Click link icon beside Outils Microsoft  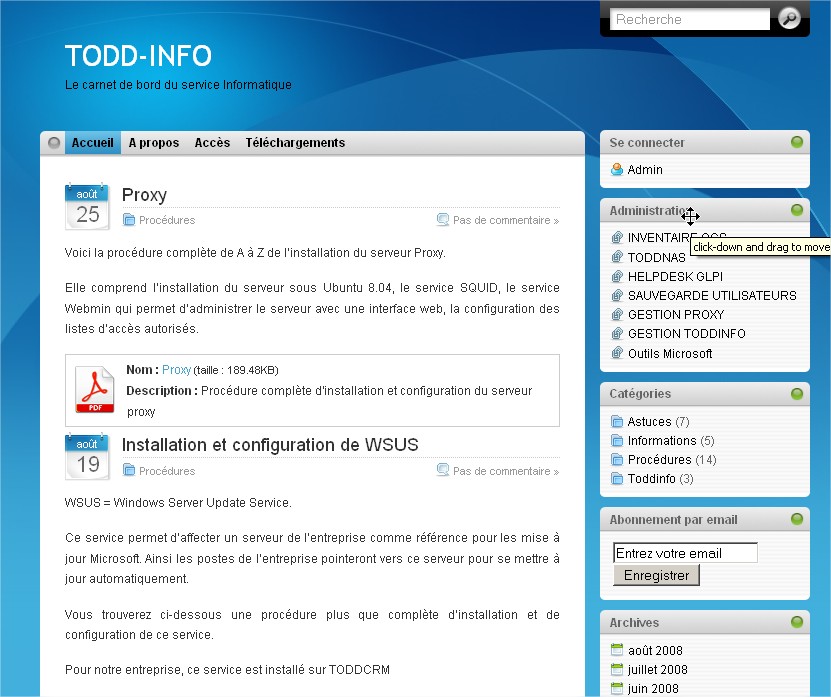click(617, 353)
